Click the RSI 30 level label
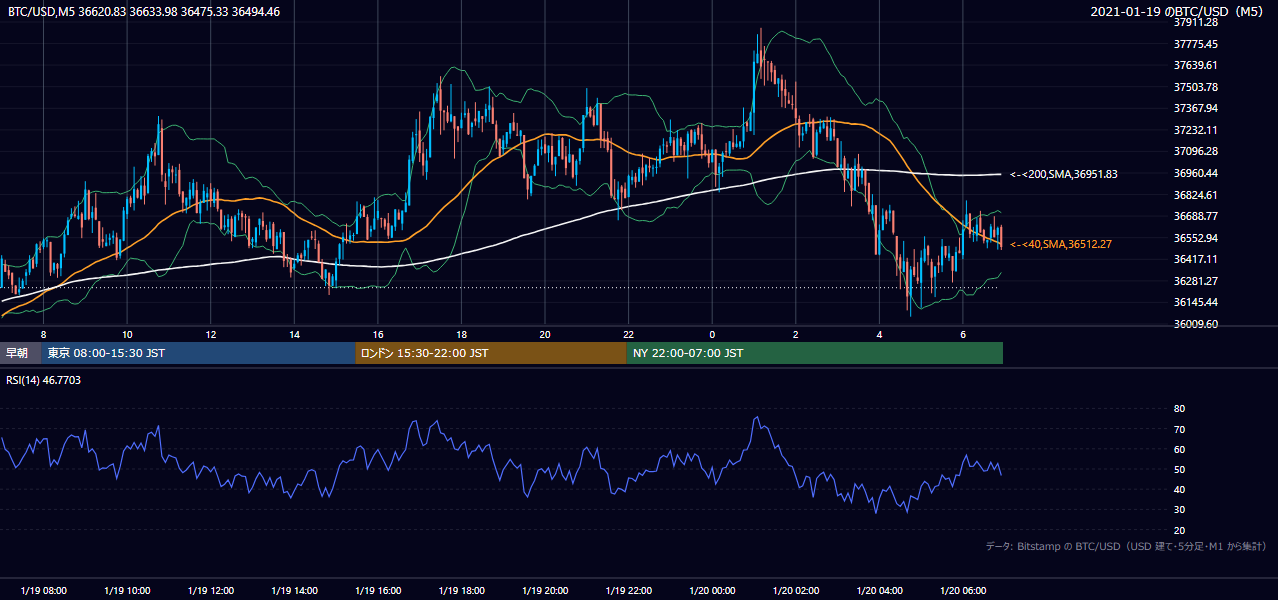This screenshot has width=1278, height=600. coord(1180,510)
